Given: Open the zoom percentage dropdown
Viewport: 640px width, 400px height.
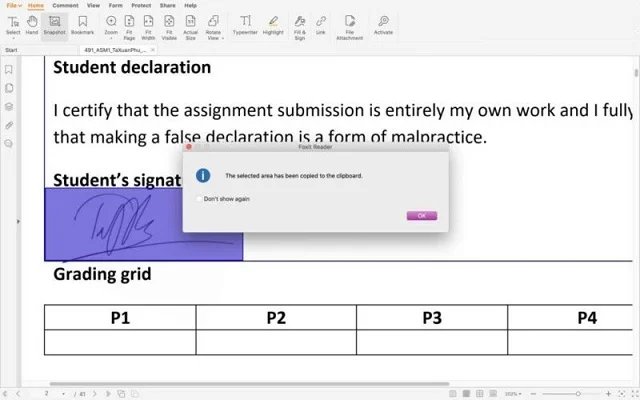Looking at the screenshot, I should coord(520,394).
